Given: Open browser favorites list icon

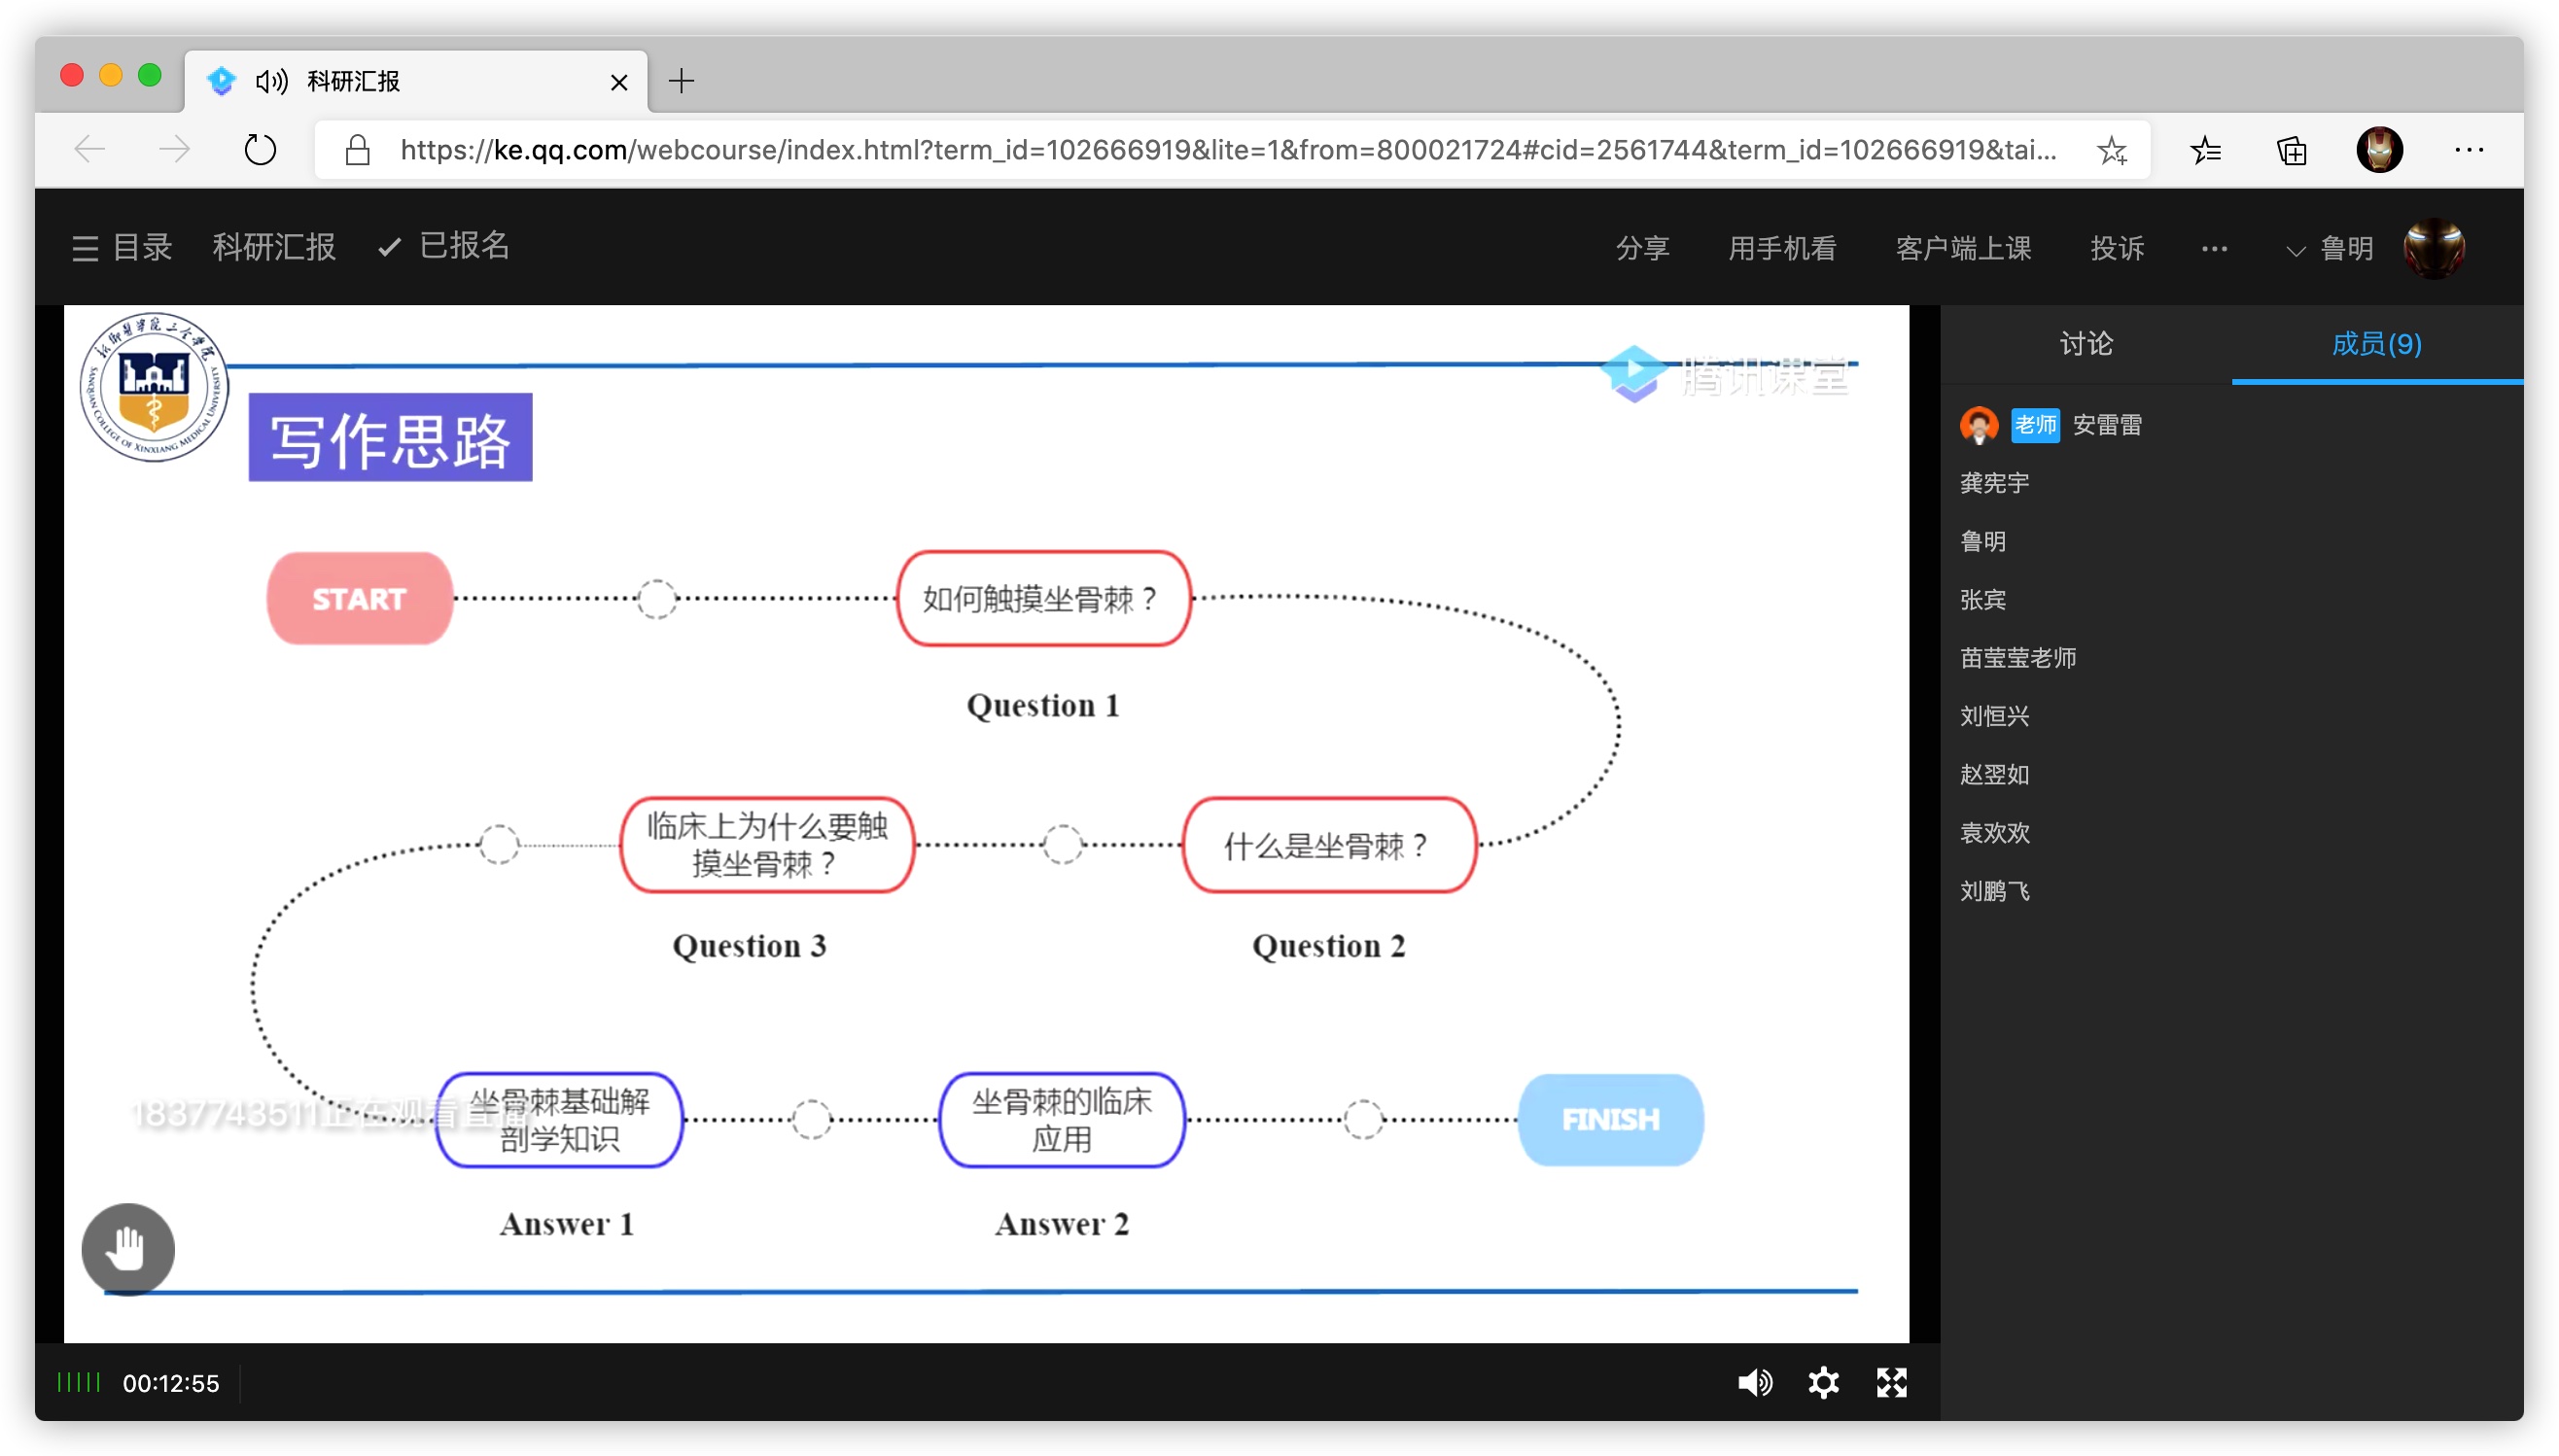Looking at the screenshot, I should [x=2205, y=150].
